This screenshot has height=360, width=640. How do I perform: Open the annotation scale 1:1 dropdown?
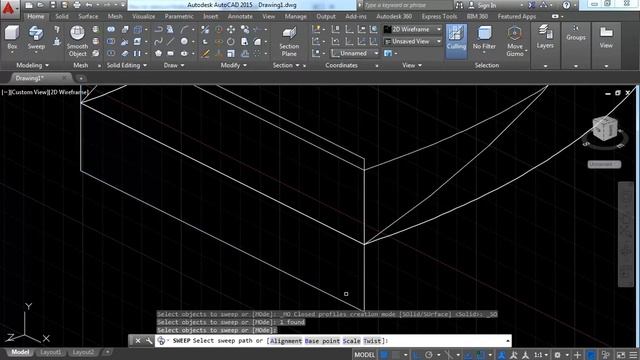click(x=541, y=355)
